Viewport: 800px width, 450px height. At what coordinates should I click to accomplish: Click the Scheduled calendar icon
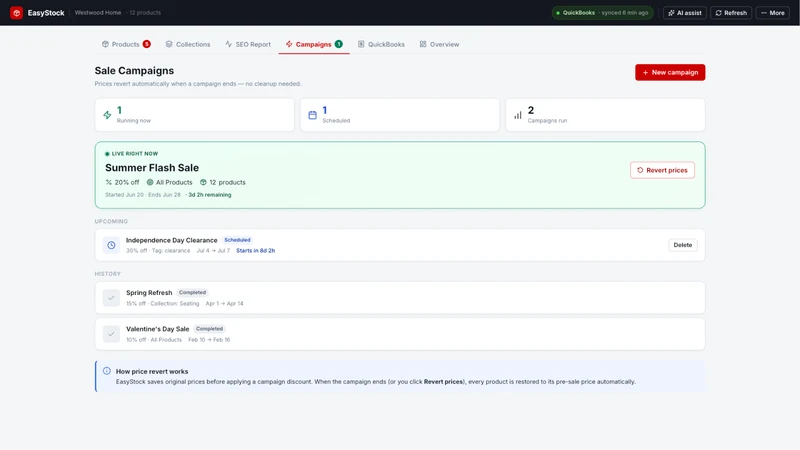pyautogui.click(x=312, y=116)
